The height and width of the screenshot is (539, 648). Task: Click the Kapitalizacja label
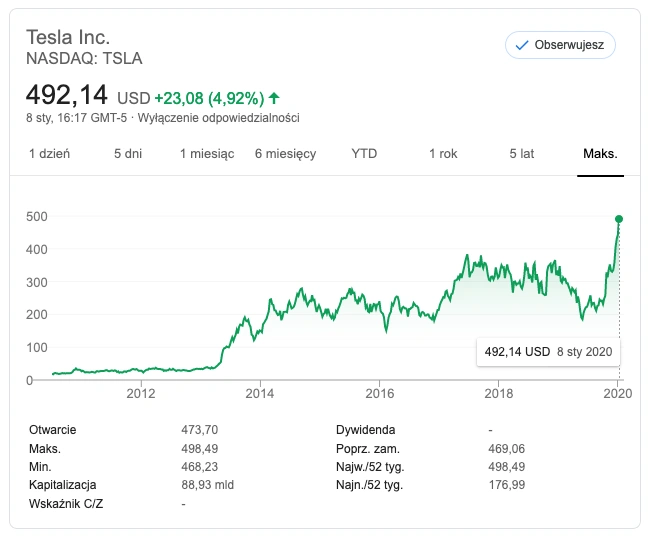click(62, 485)
